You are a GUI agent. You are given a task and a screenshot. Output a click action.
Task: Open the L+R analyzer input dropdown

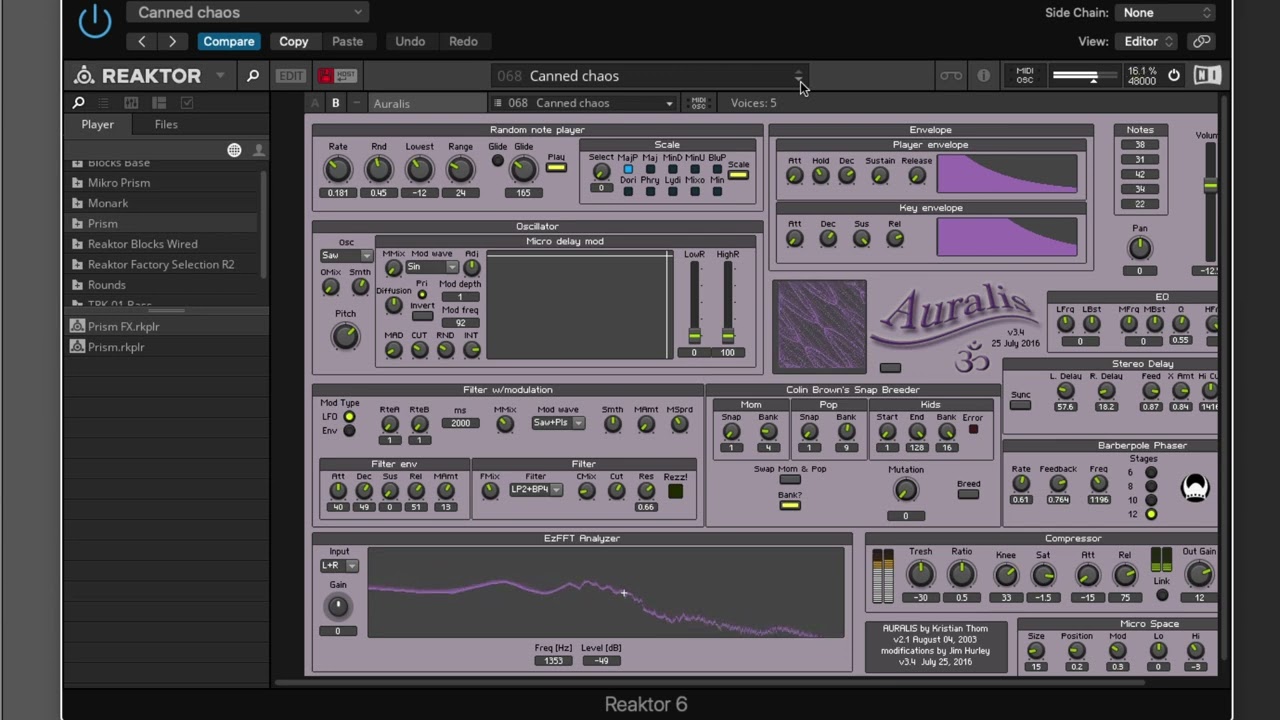tap(339, 565)
